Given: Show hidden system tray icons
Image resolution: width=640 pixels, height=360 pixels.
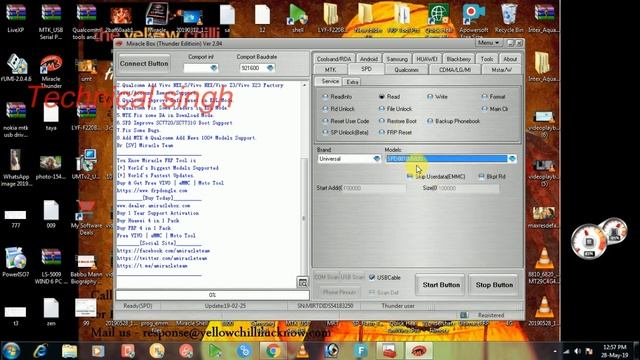Looking at the screenshot, I should [555, 351].
